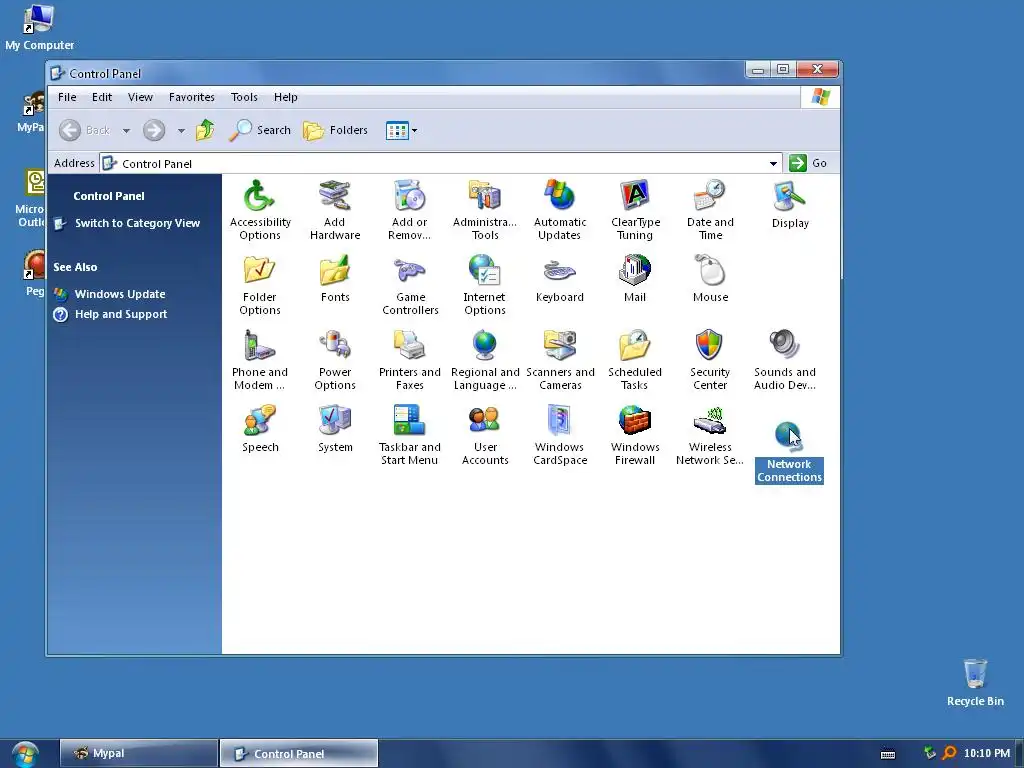Image resolution: width=1024 pixels, height=768 pixels.
Task: Click the Go button
Action: [x=808, y=163]
